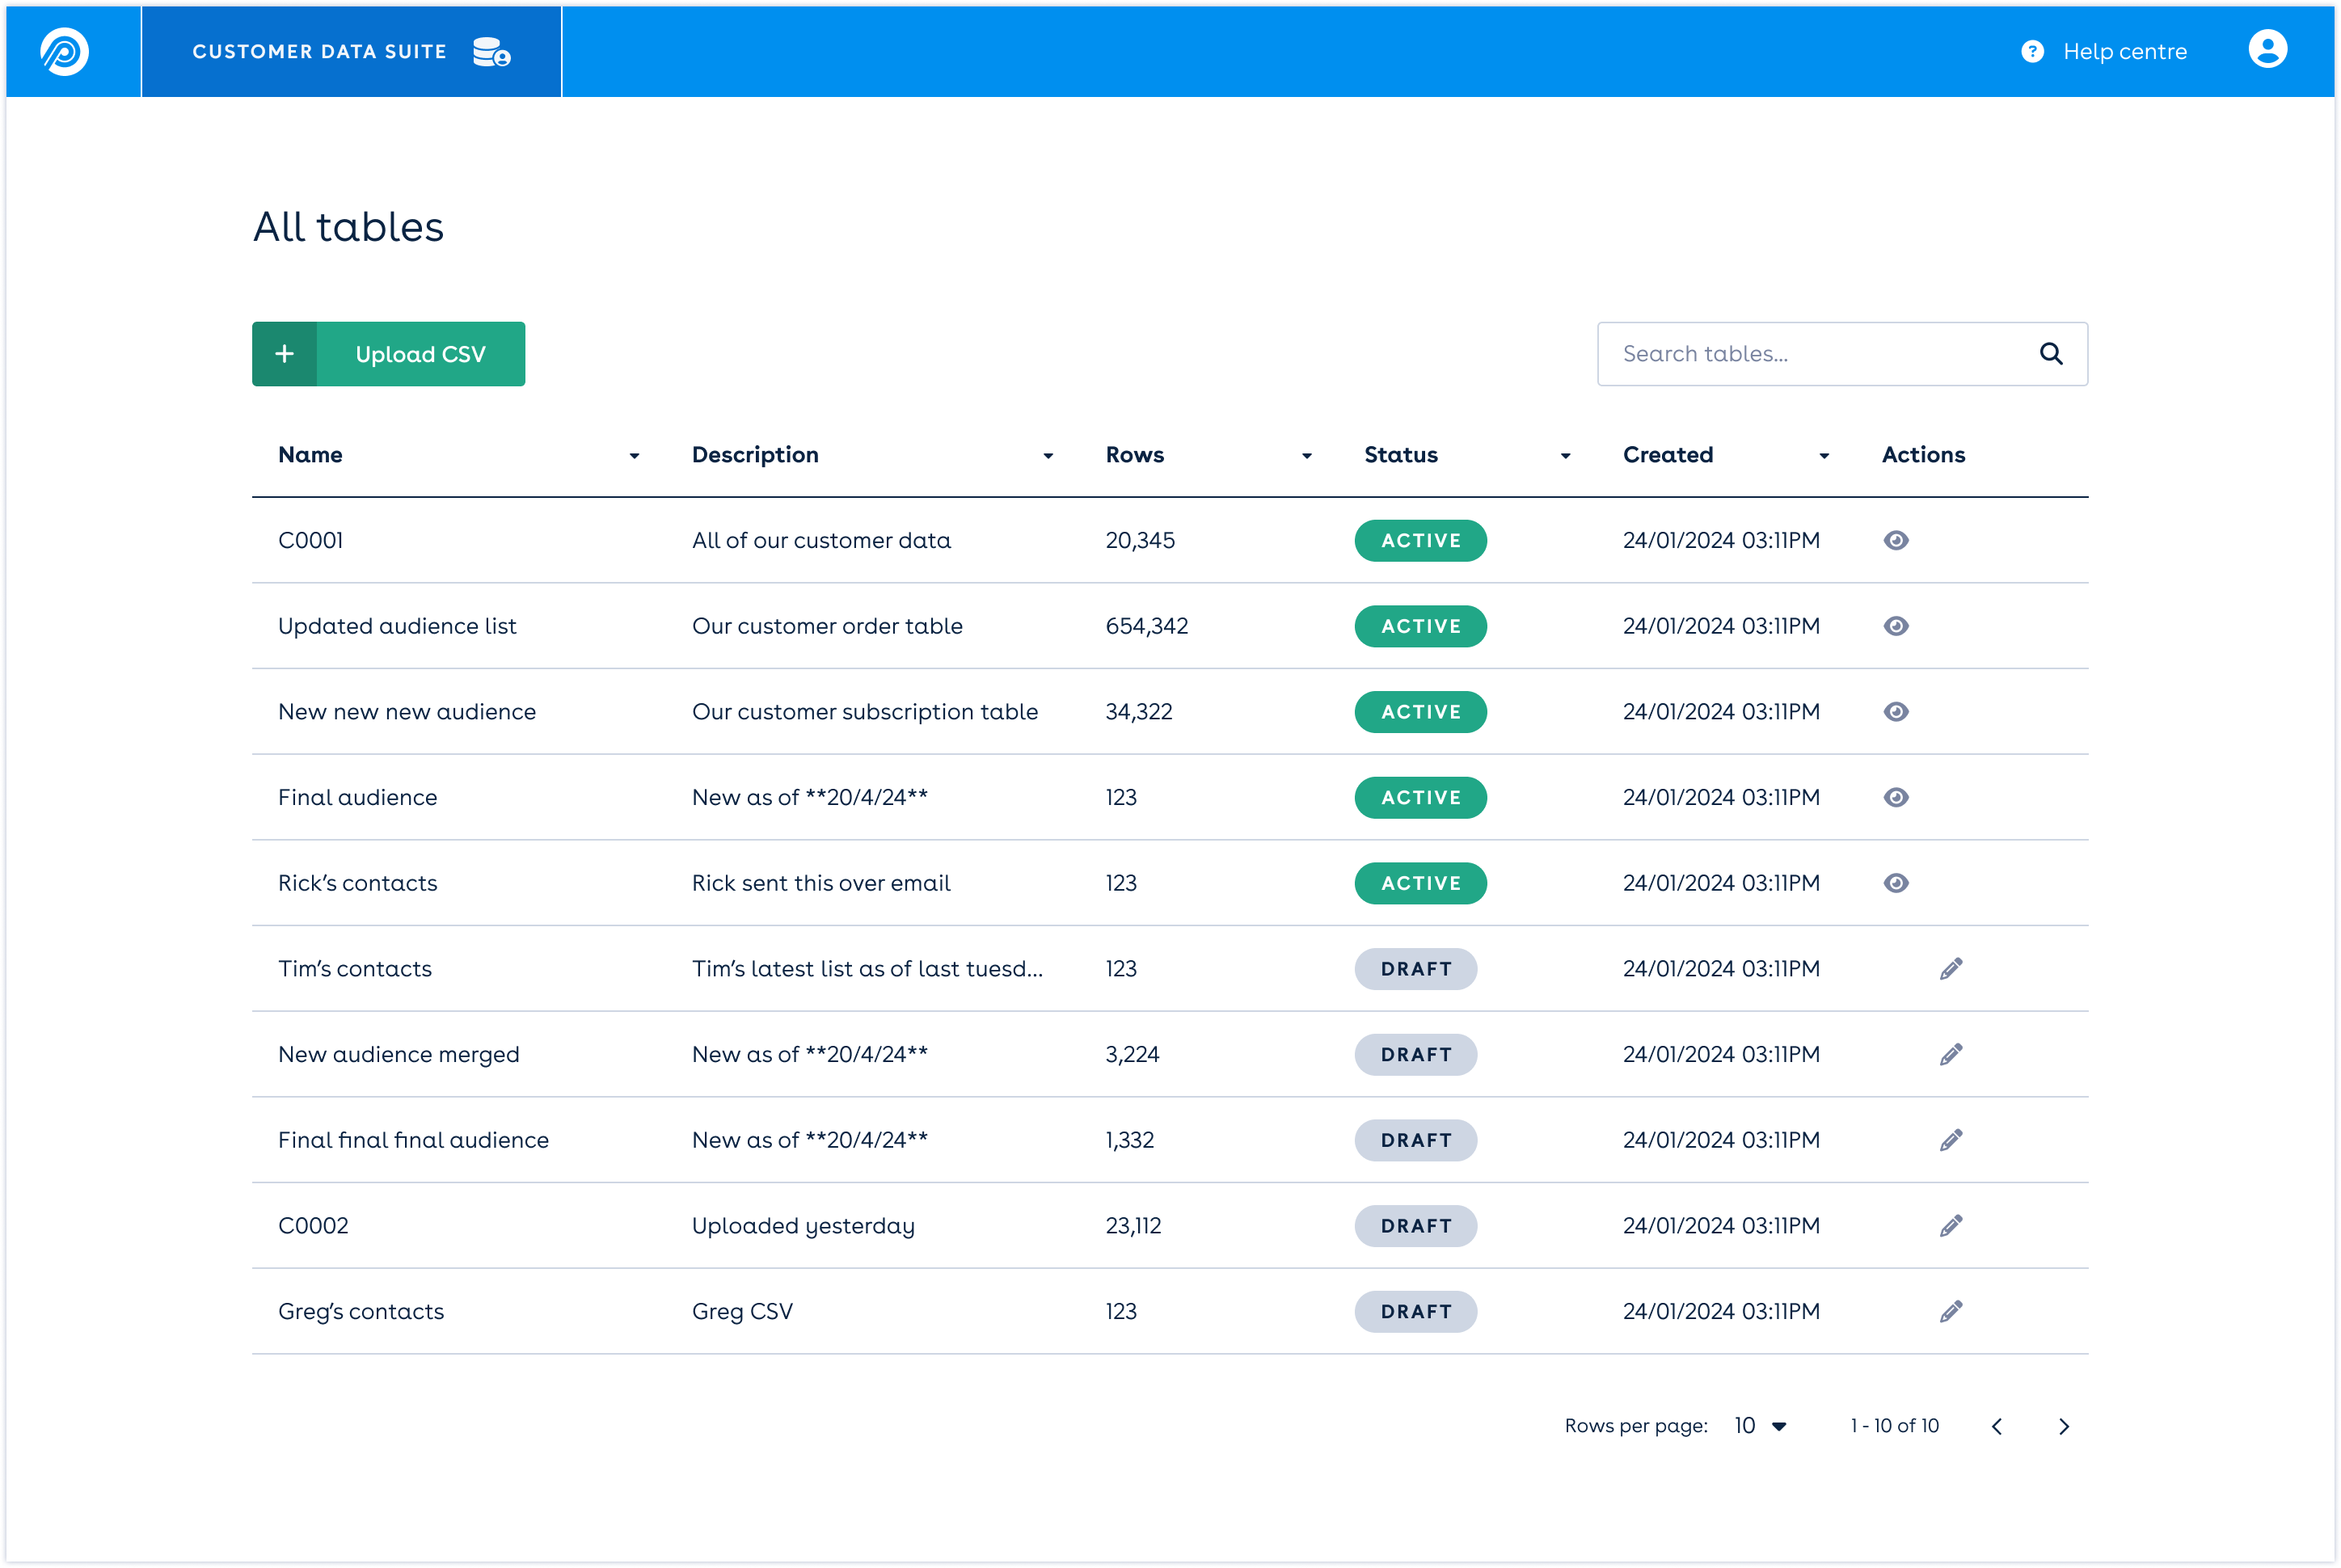2341x1568 pixels.
Task: Go to the previous page arrow
Action: point(1997,1427)
